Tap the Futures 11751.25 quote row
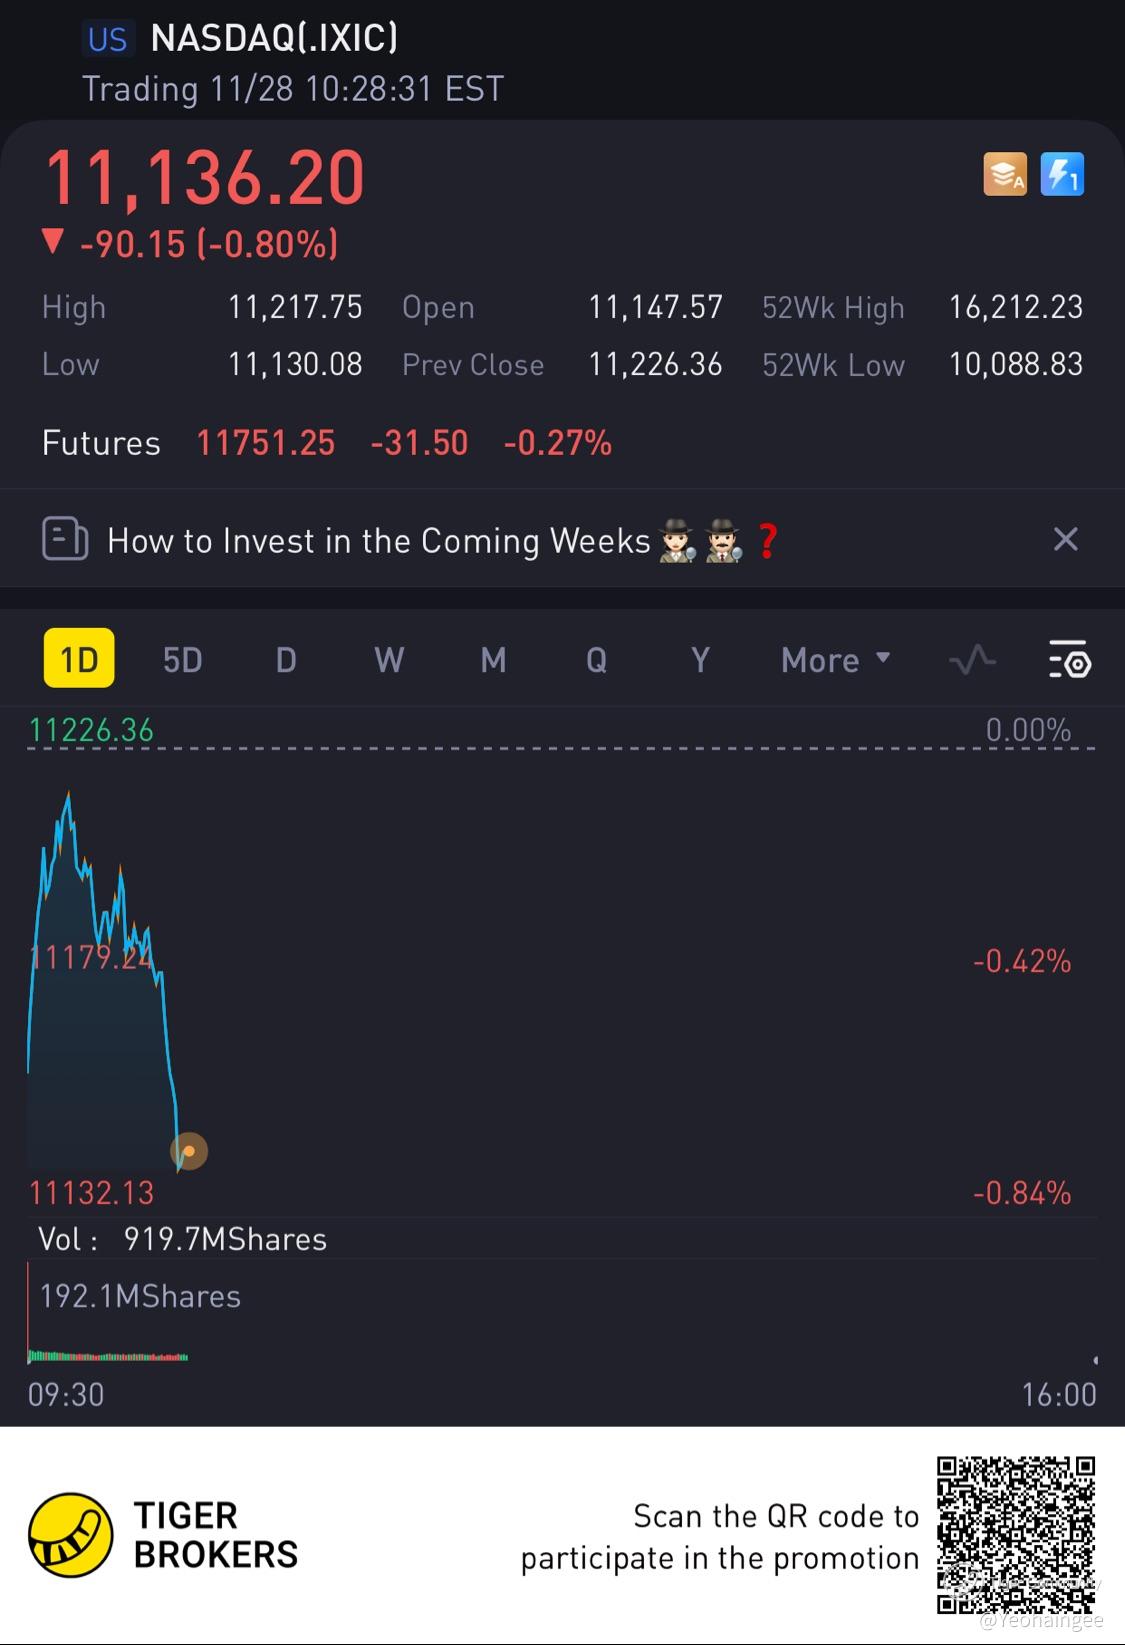Screen dimensions: 1125x1645 (x=326, y=443)
